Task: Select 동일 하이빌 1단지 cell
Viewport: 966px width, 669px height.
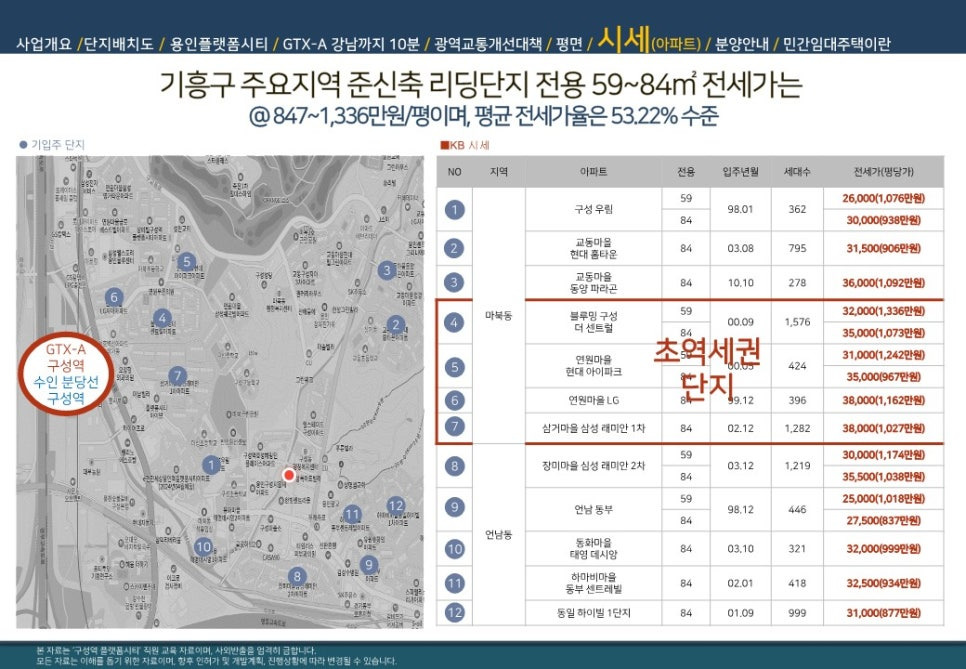Action: (593, 613)
